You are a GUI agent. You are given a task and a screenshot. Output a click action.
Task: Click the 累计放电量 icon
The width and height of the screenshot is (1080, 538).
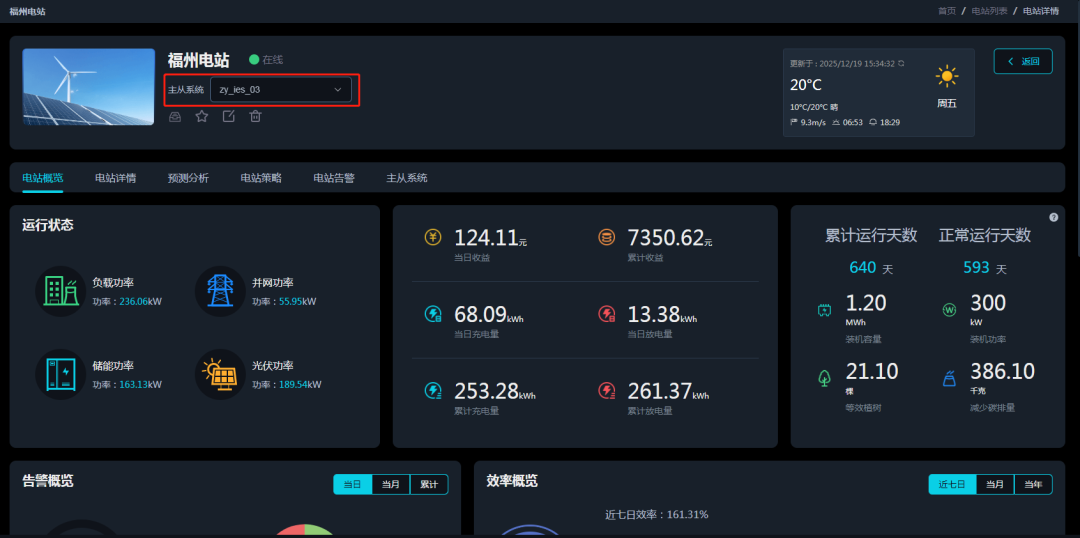pos(606,391)
